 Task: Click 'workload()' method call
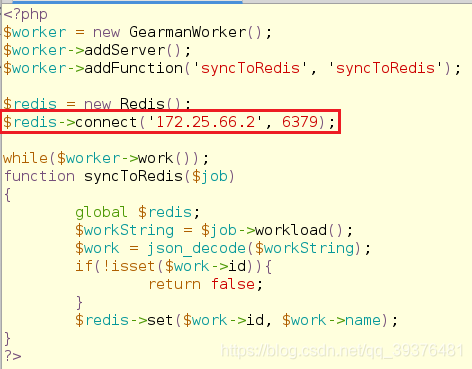[299, 230]
